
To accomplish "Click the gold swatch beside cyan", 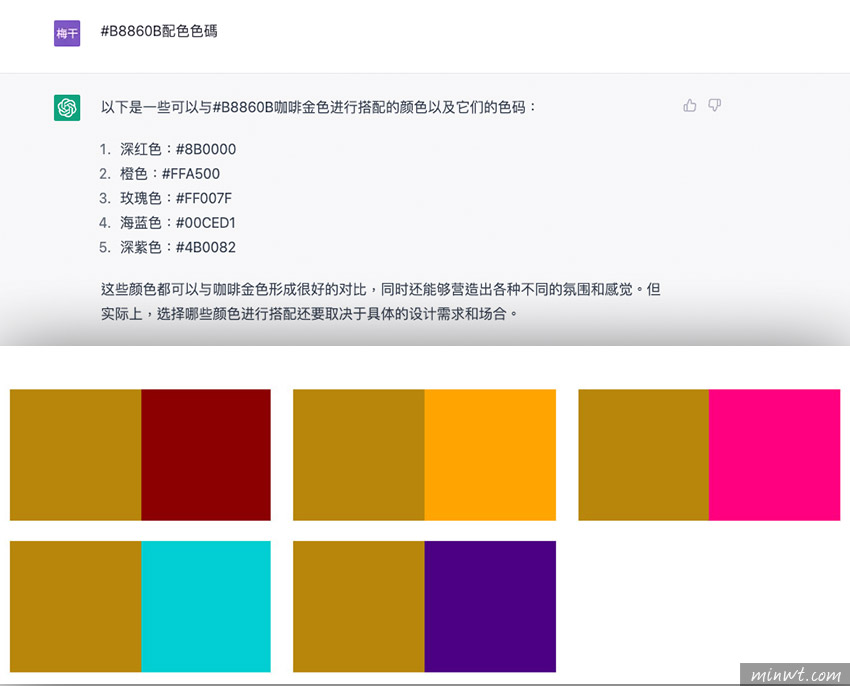I will (75, 606).
